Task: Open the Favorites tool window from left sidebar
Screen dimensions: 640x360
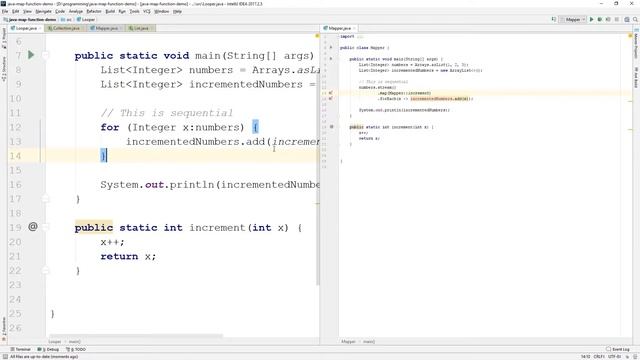Action: click(x=4, y=329)
